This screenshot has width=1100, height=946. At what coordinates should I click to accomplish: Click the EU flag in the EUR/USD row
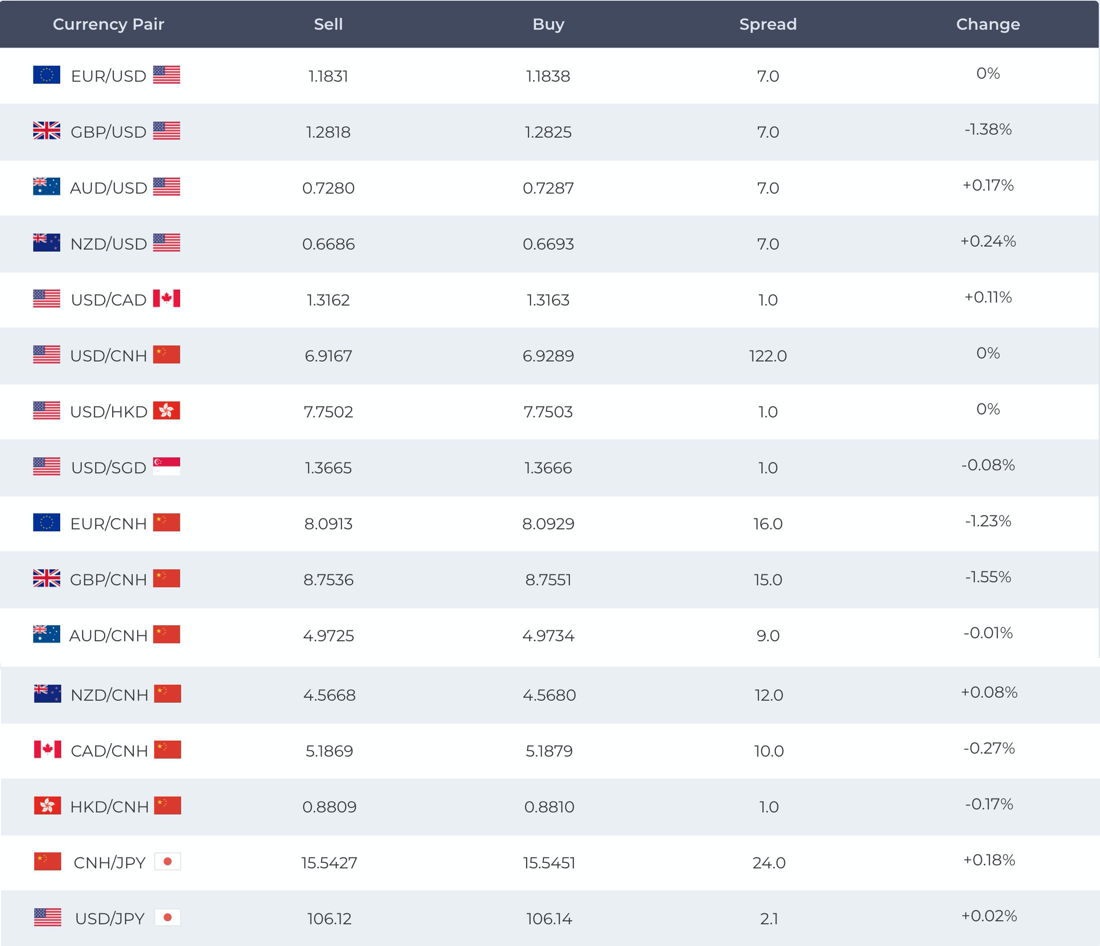[46, 75]
